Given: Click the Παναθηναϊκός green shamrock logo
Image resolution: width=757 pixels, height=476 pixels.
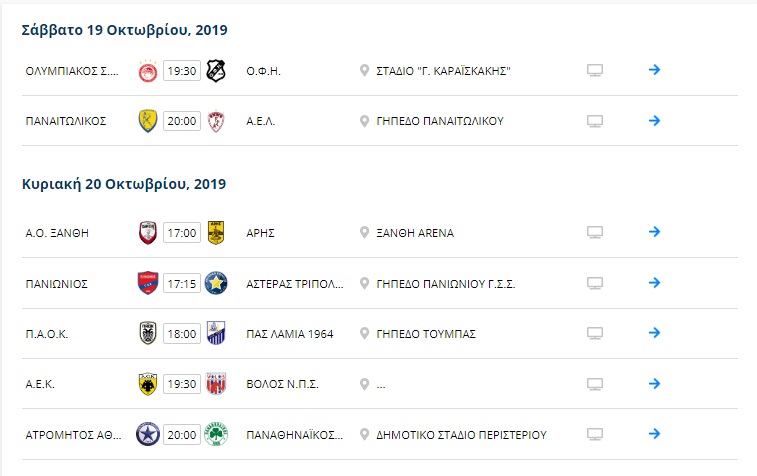Looking at the screenshot, I should pos(216,434).
